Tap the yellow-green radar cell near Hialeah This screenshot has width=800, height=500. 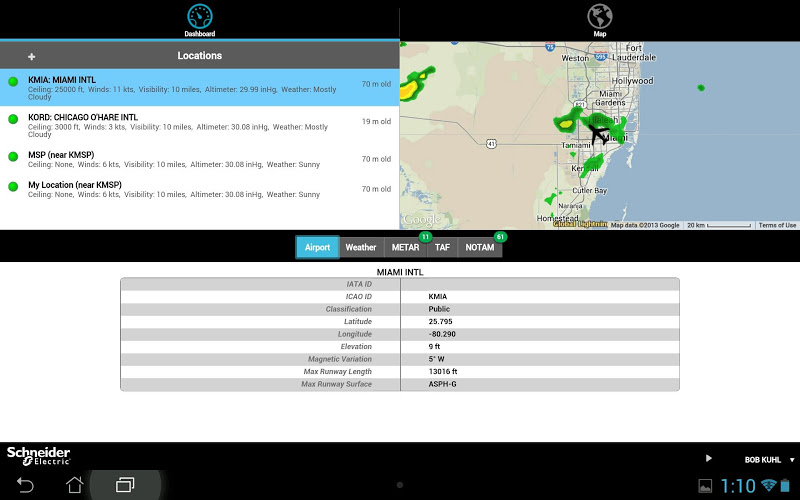[566, 123]
